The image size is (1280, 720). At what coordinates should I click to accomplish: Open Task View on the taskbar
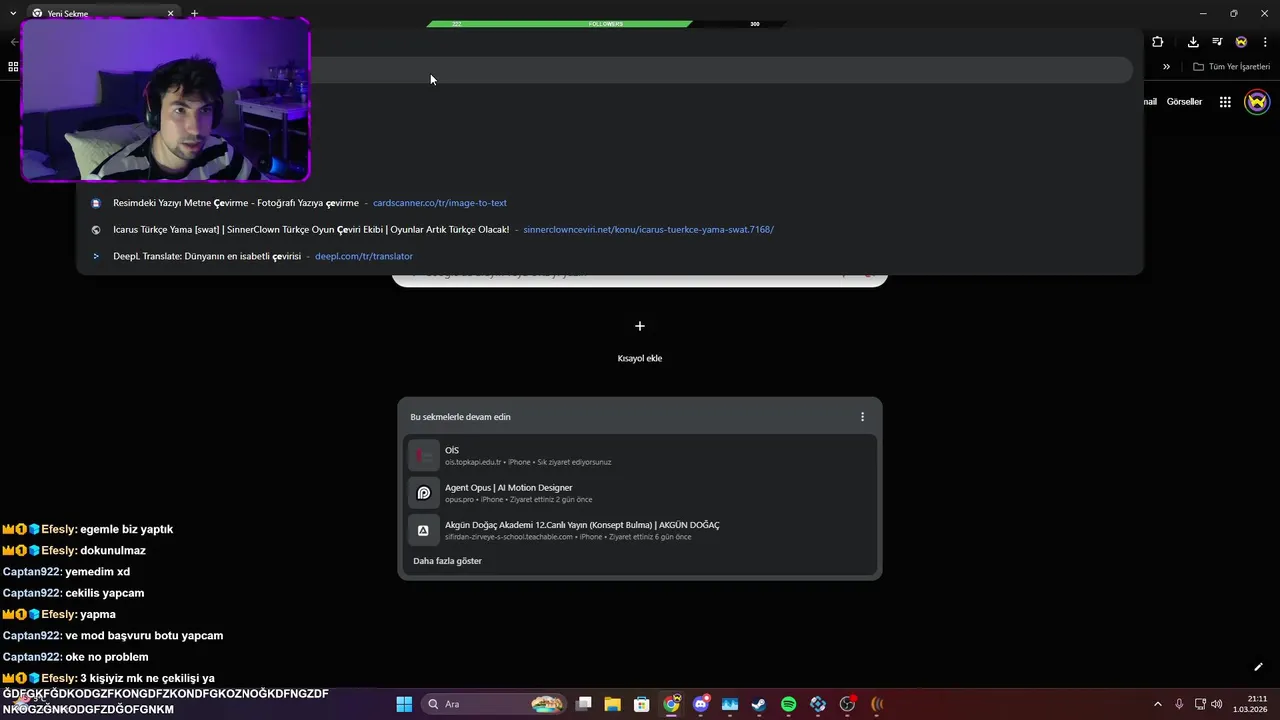[x=584, y=704]
